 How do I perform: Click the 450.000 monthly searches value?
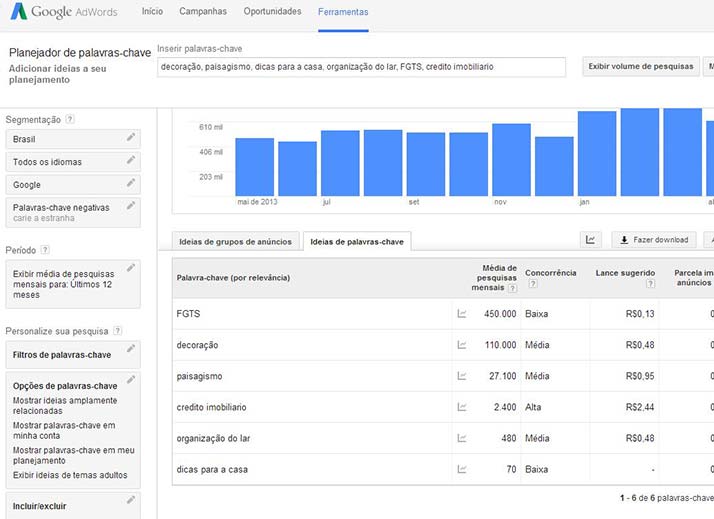coord(500,314)
